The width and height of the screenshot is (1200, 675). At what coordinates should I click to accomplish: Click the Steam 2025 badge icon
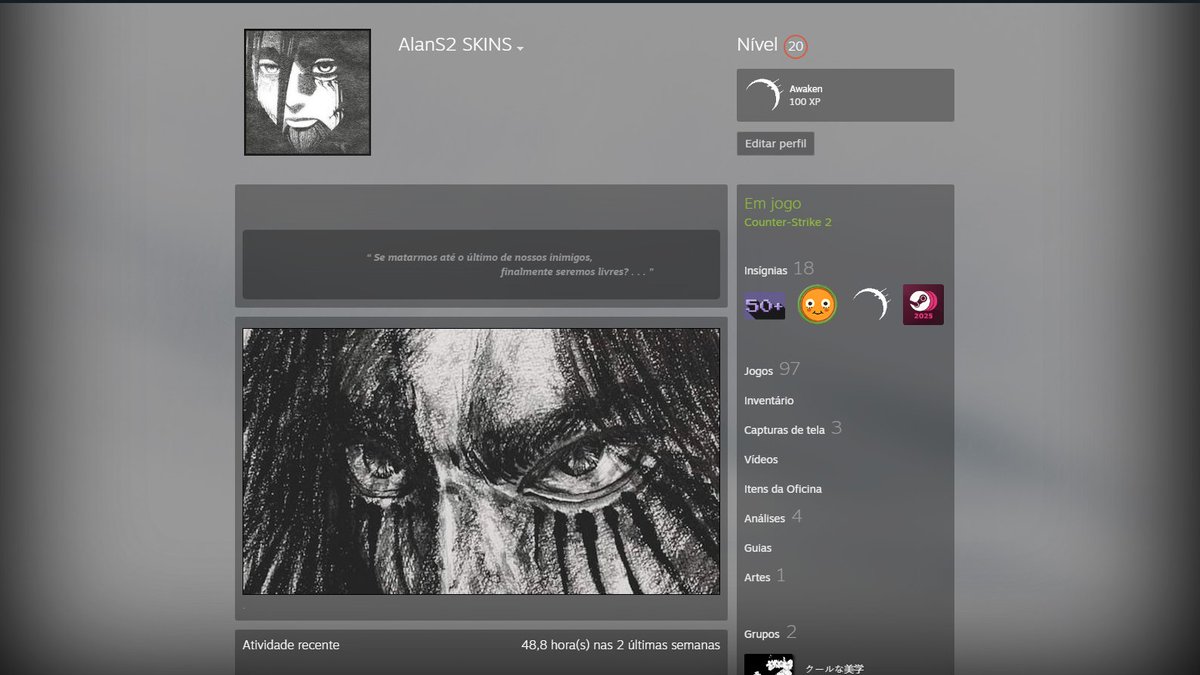[x=923, y=305]
